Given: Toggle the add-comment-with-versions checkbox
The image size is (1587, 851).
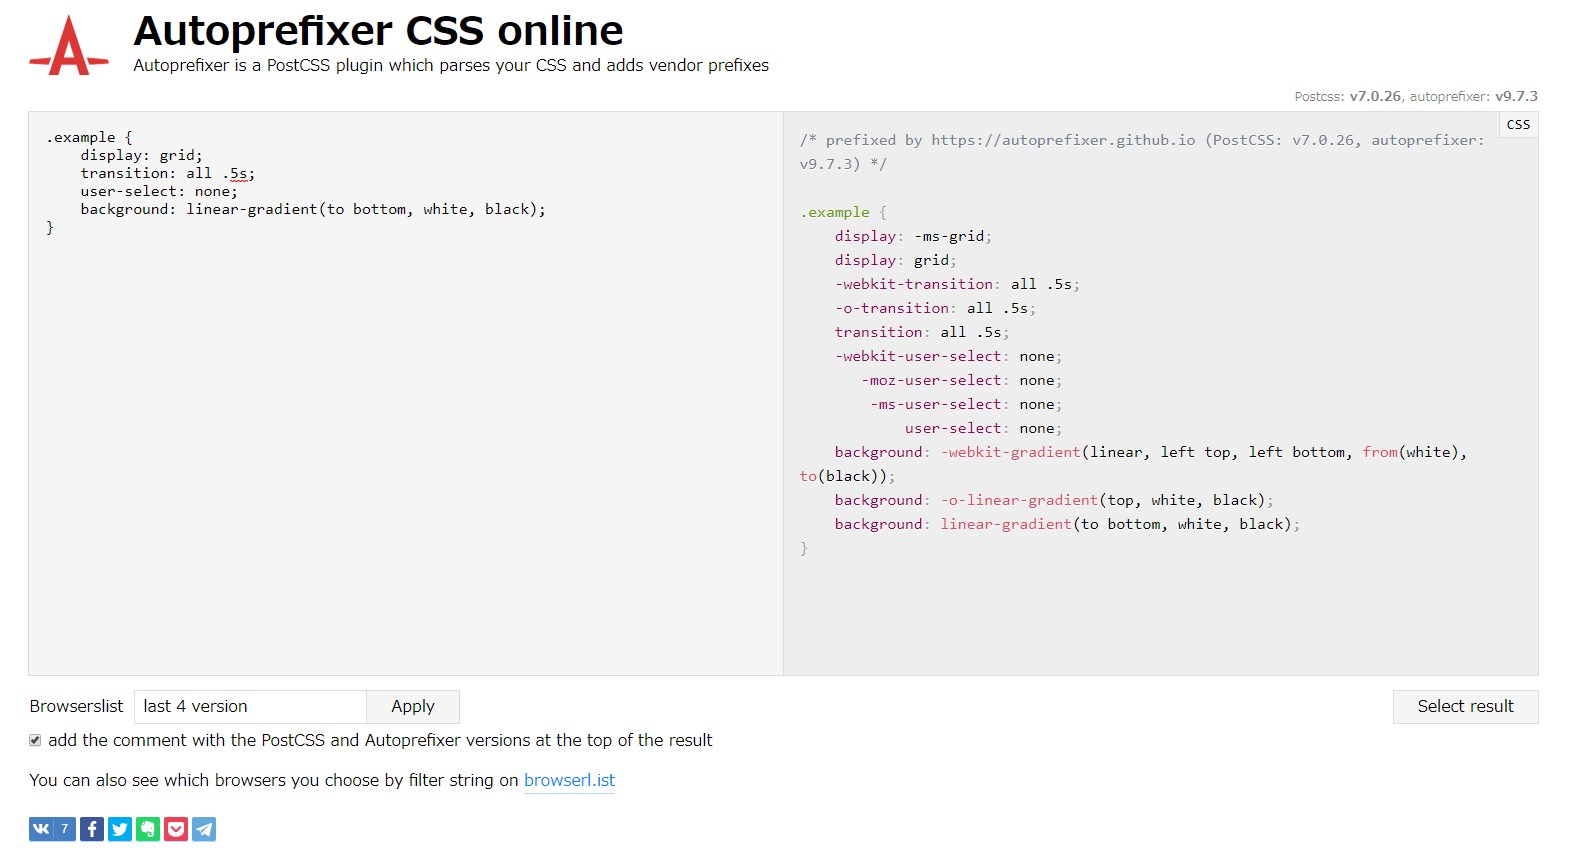Looking at the screenshot, I should [x=35, y=740].
